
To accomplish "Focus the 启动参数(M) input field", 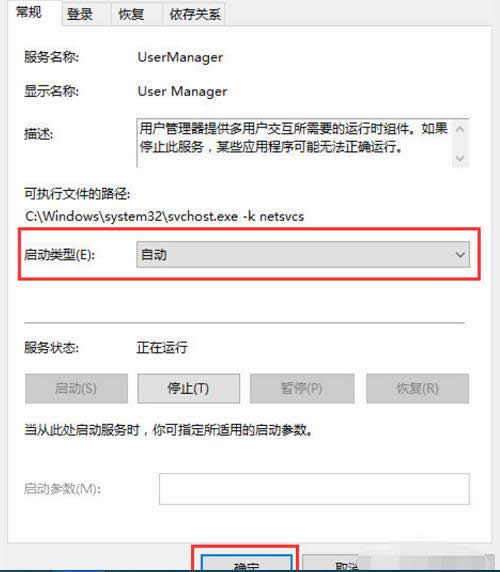I will (x=314, y=489).
